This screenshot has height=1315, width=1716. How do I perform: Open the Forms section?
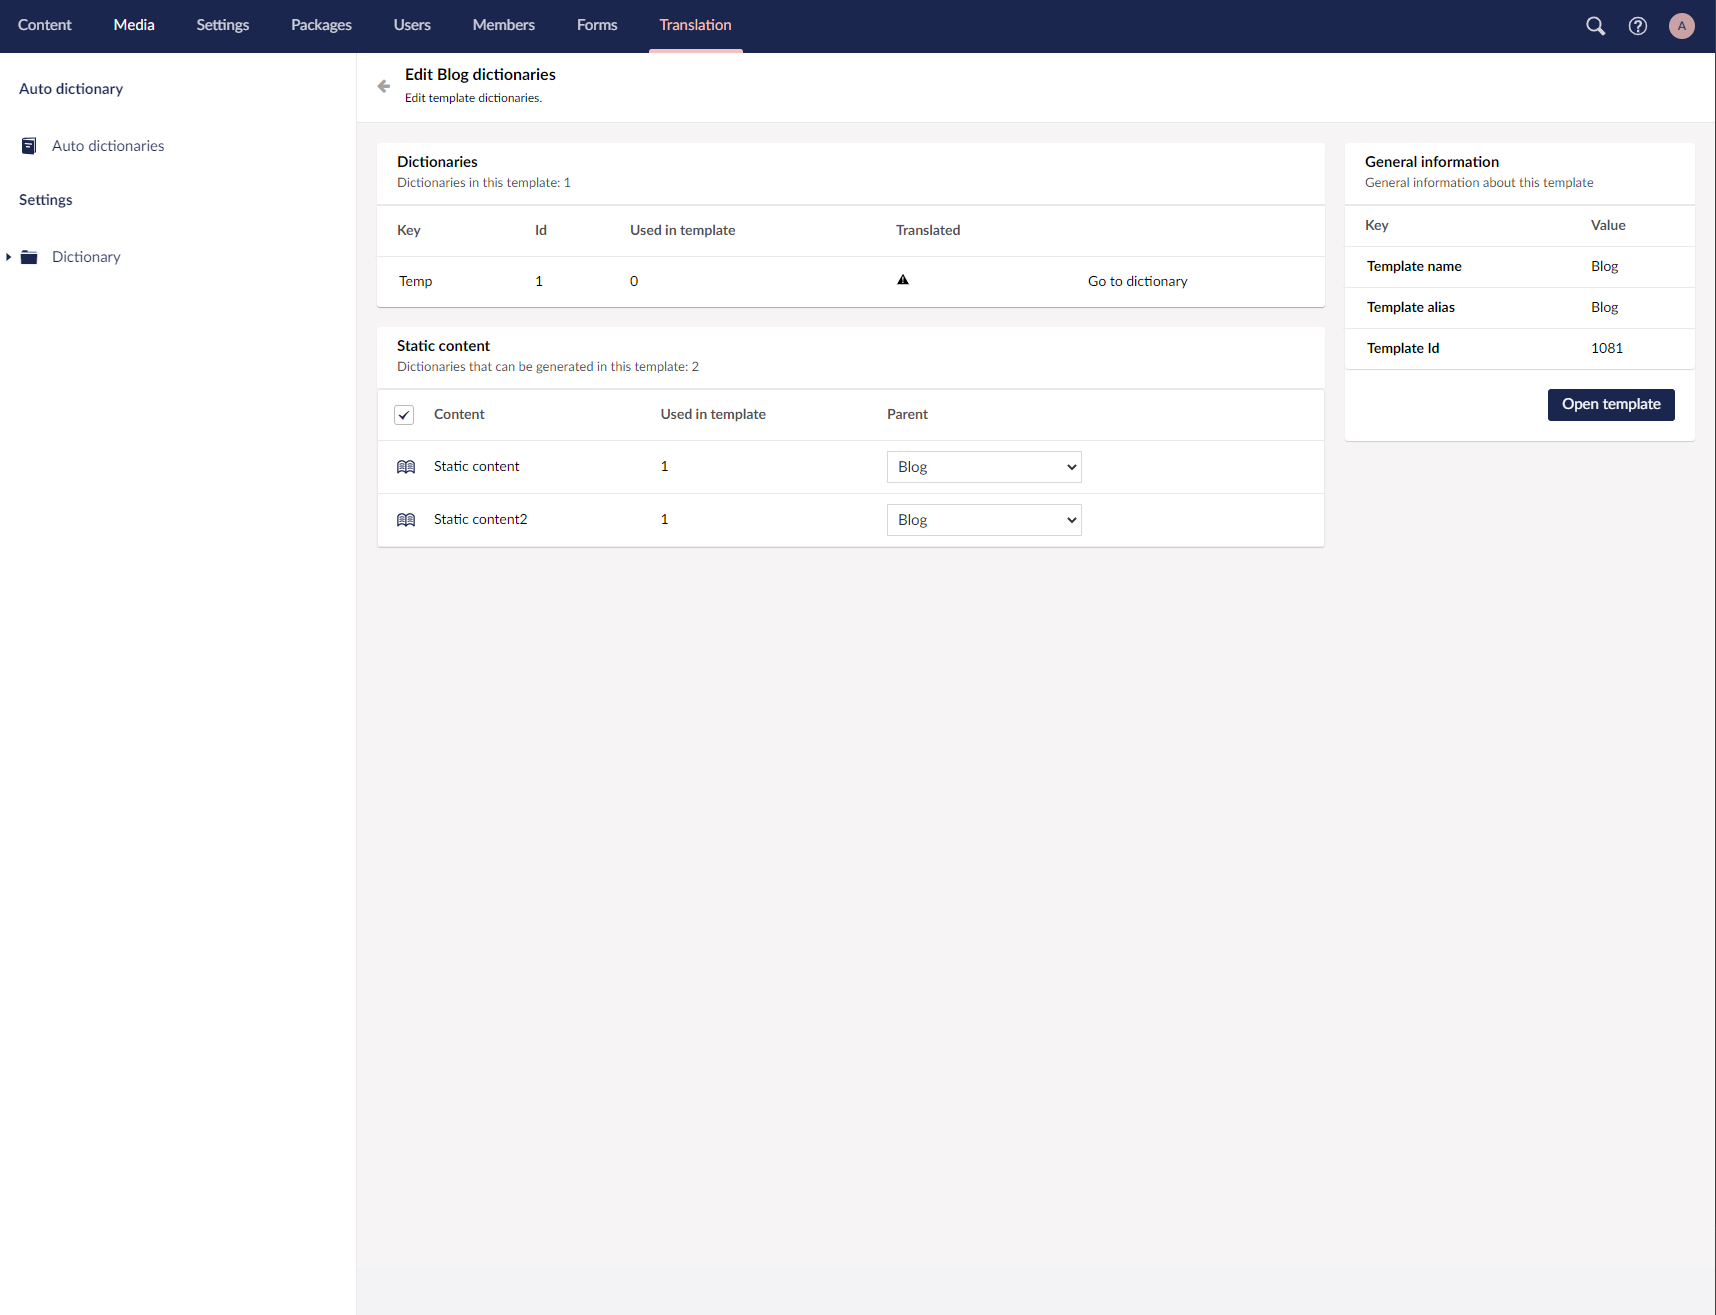click(597, 25)
